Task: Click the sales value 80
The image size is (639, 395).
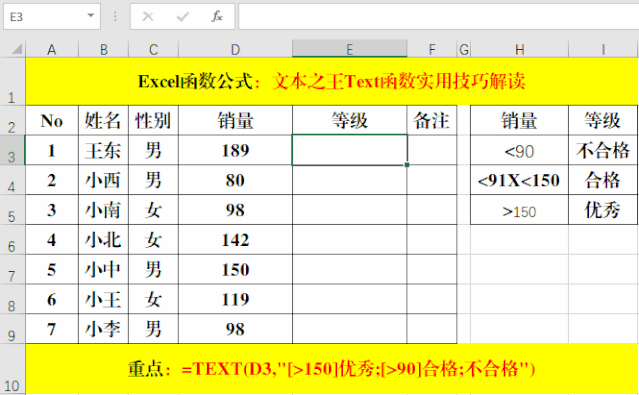Action: pyautogui.click(x=236, y=180)
